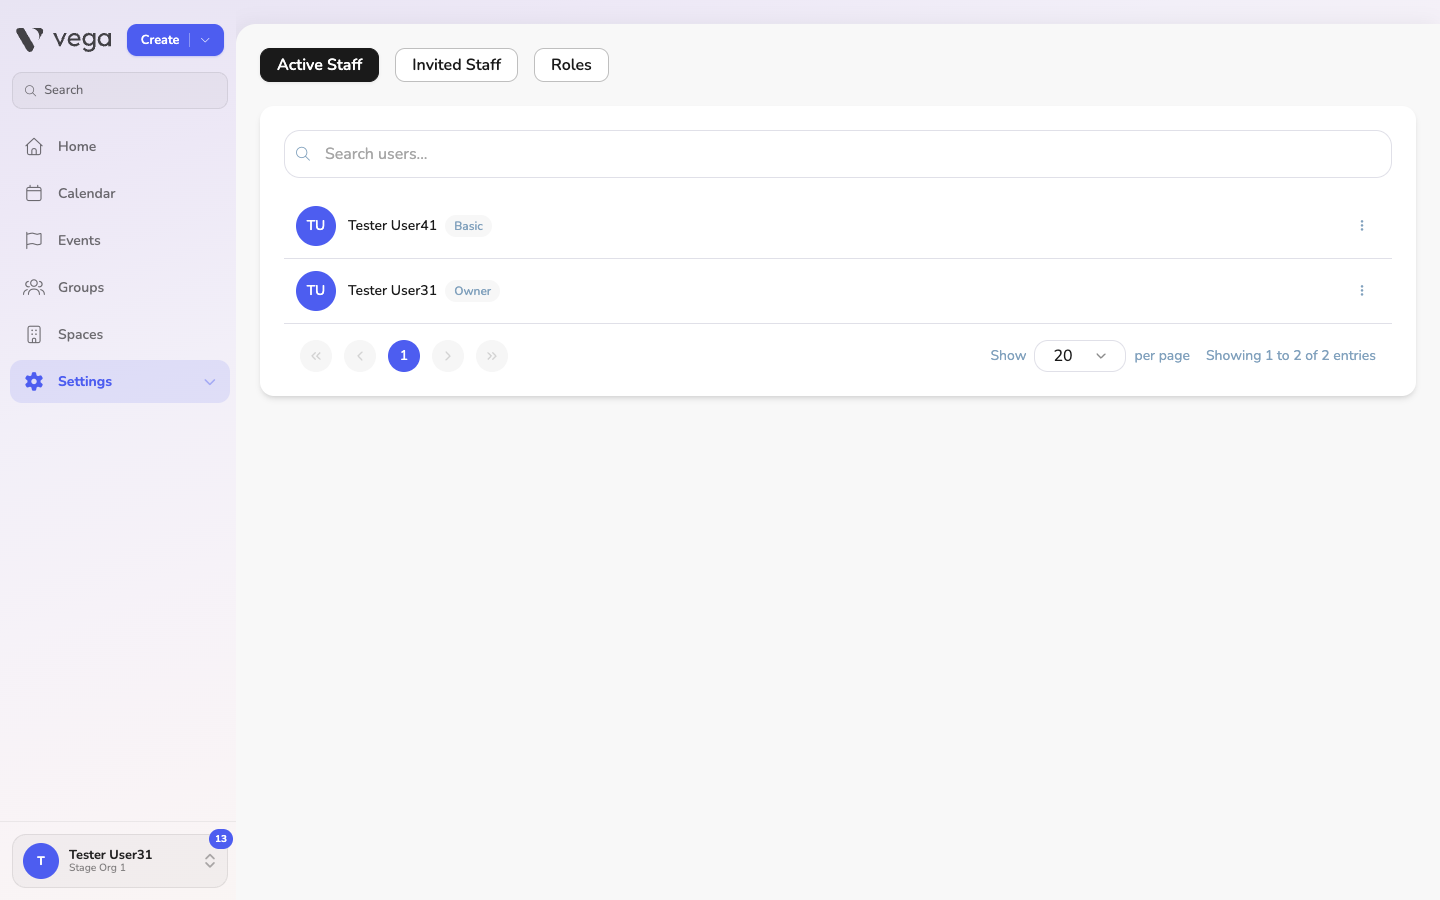Click the Events flag icon
The height and width of the screenshot is (900, 1440).
(34, 241)
